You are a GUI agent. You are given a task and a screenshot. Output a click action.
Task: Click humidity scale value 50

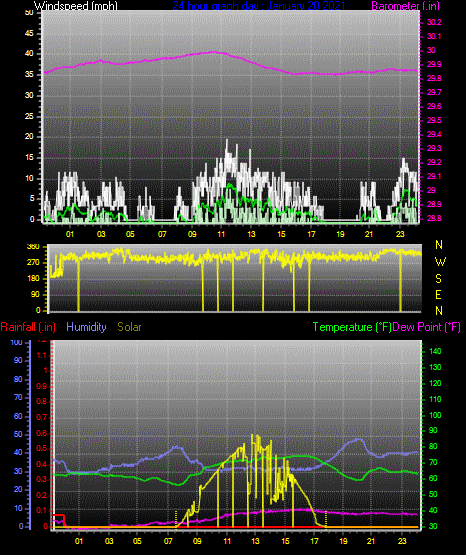click(18, 434)
